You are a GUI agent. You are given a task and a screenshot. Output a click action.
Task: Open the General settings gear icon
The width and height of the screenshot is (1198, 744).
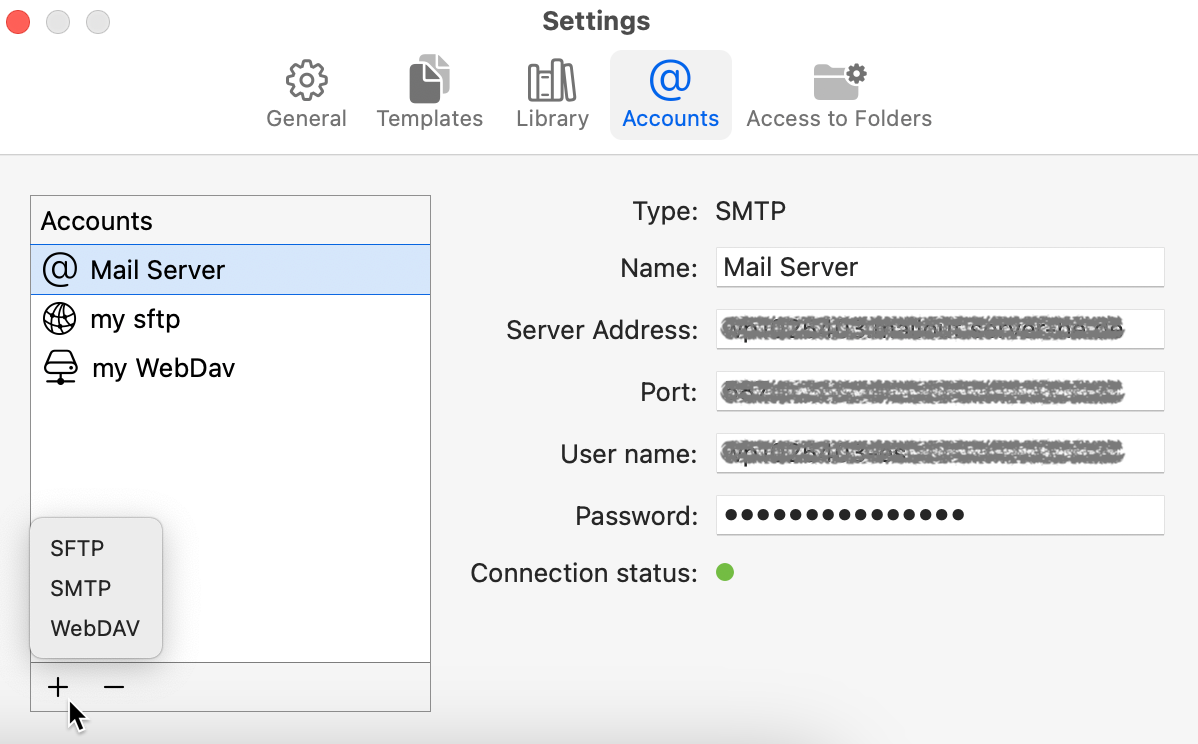[x=306, y=80]
